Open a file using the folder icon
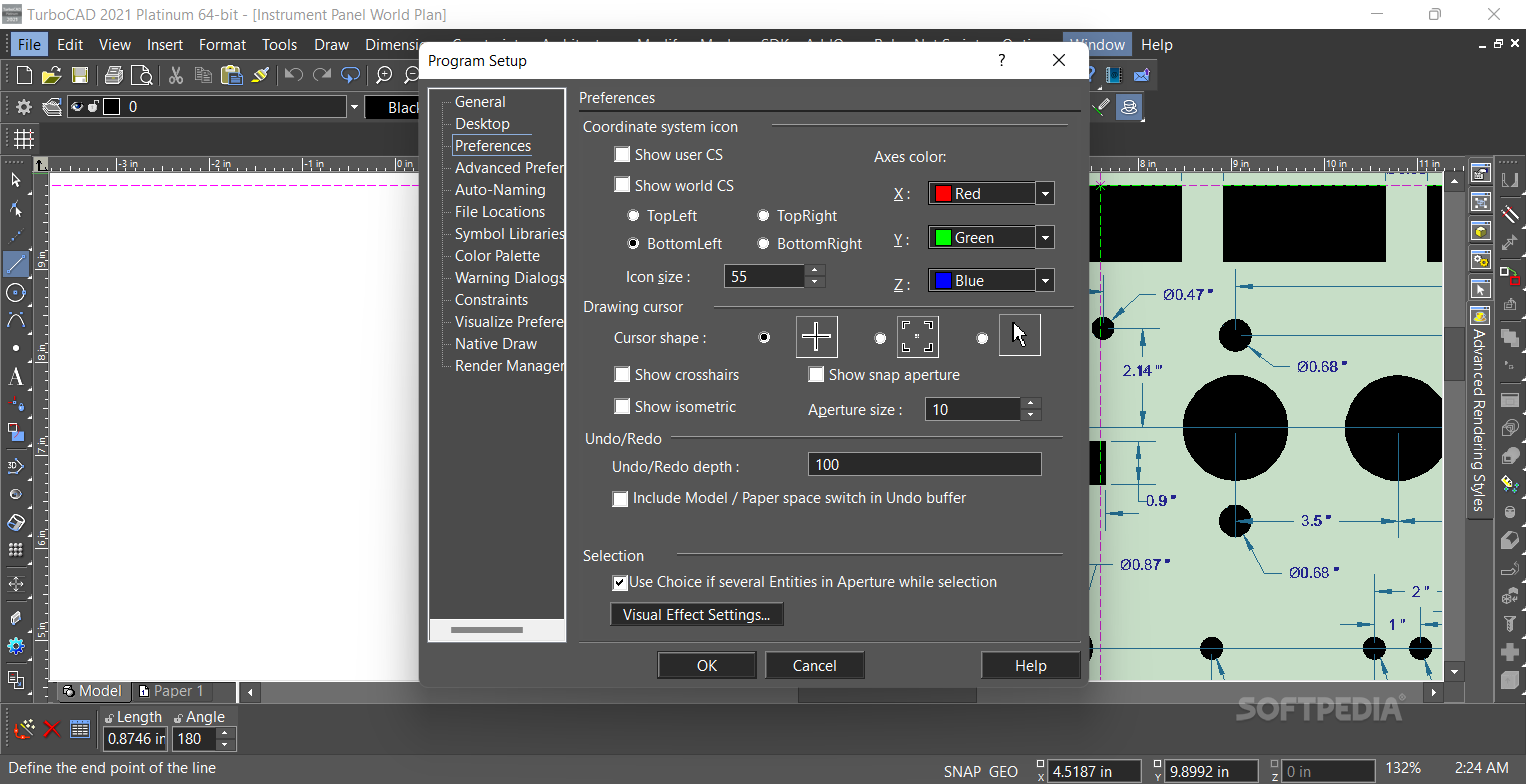1526x784 pixels. click(51, 75)
